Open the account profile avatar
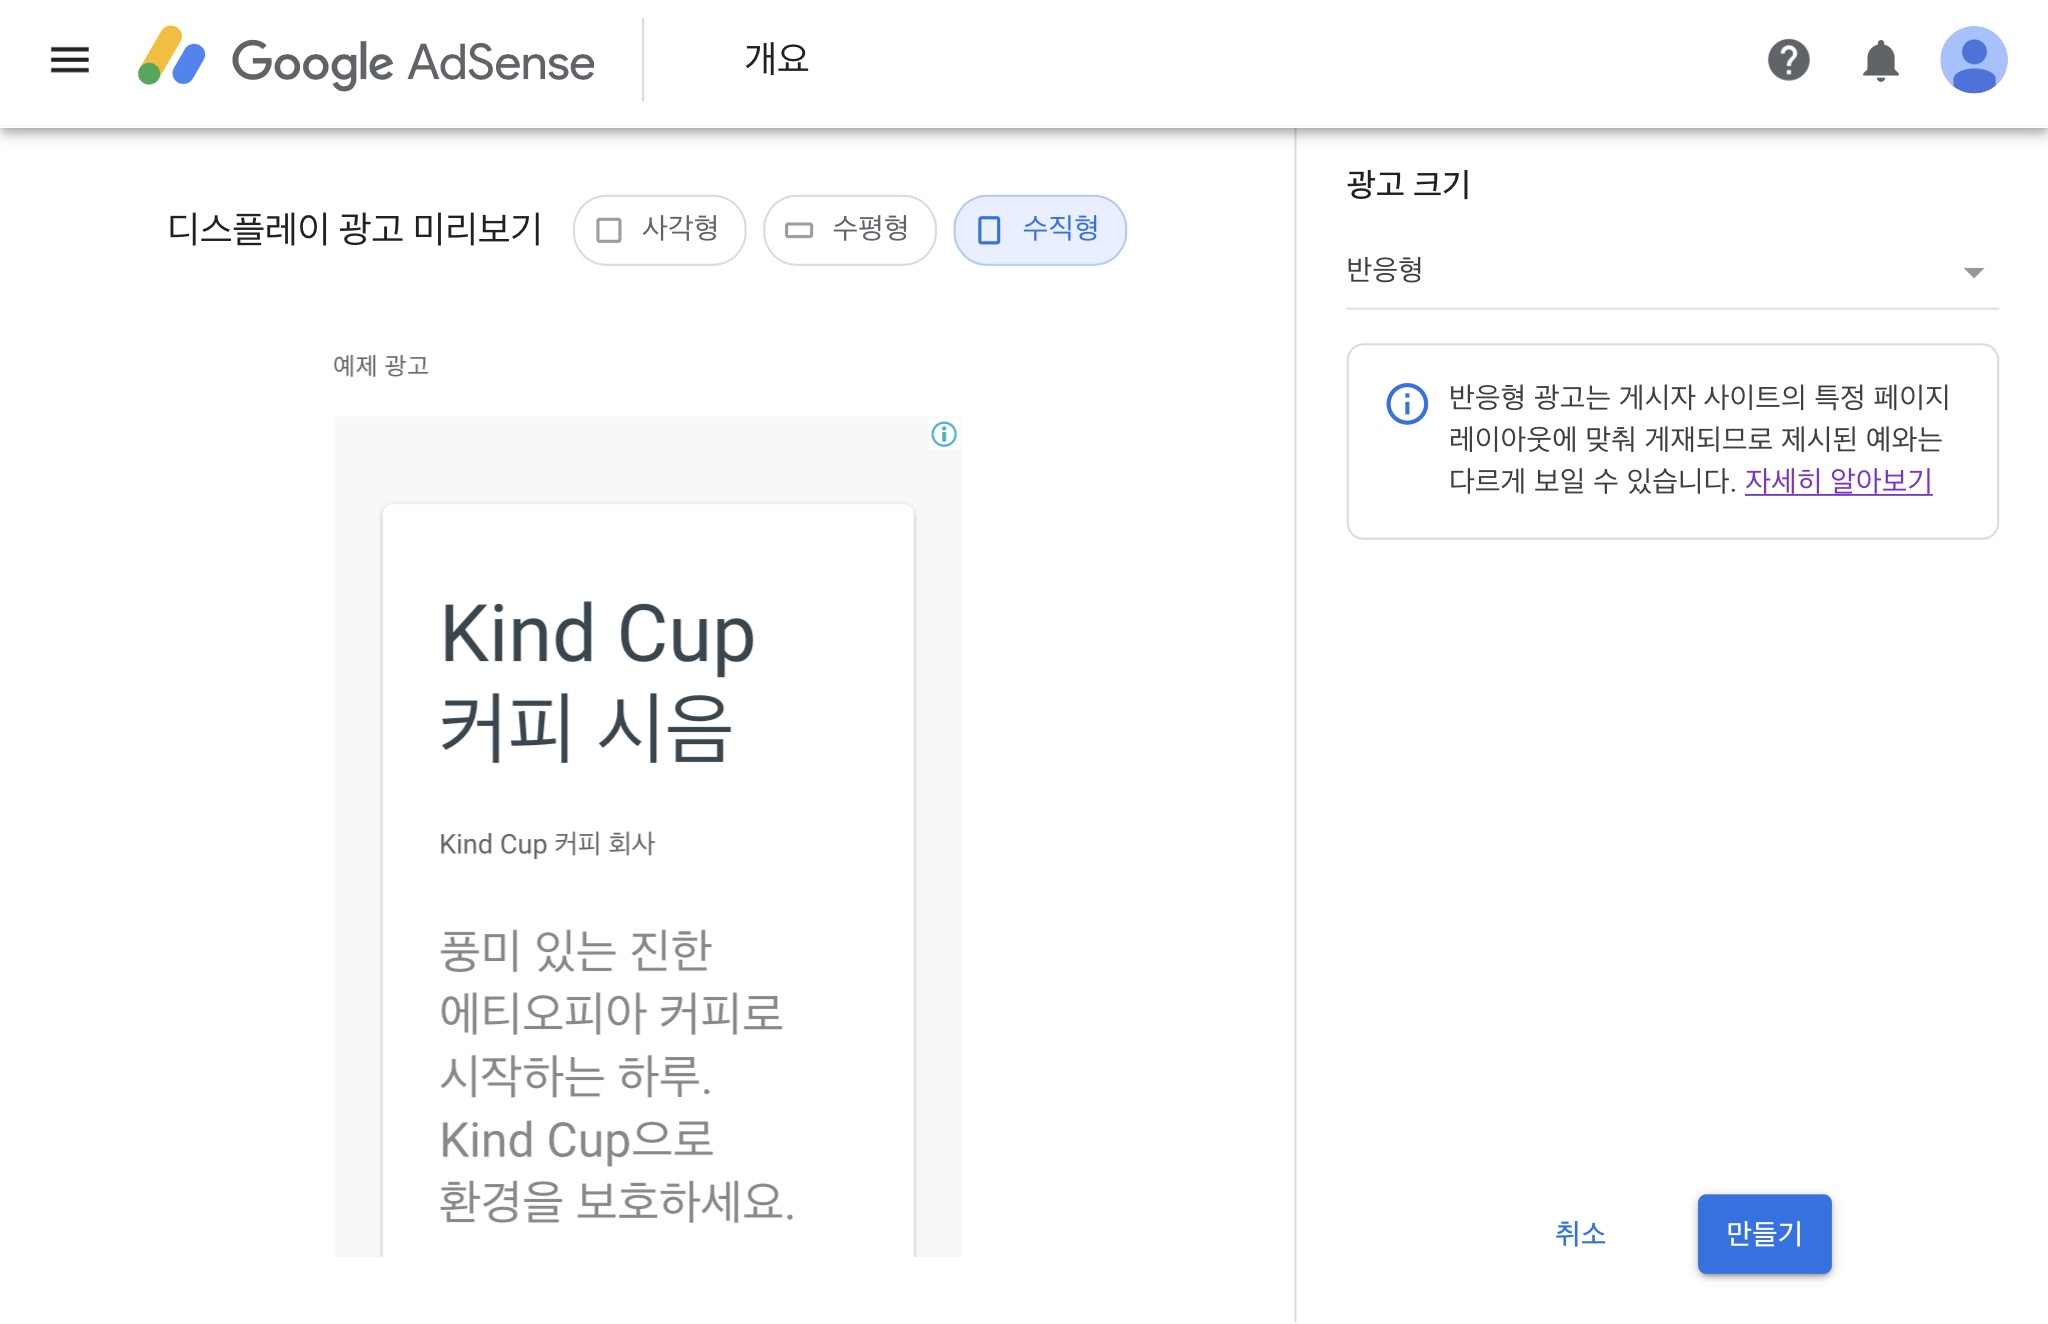The width and height of the screenshot is (2048, 1324). coord(1974,60)
